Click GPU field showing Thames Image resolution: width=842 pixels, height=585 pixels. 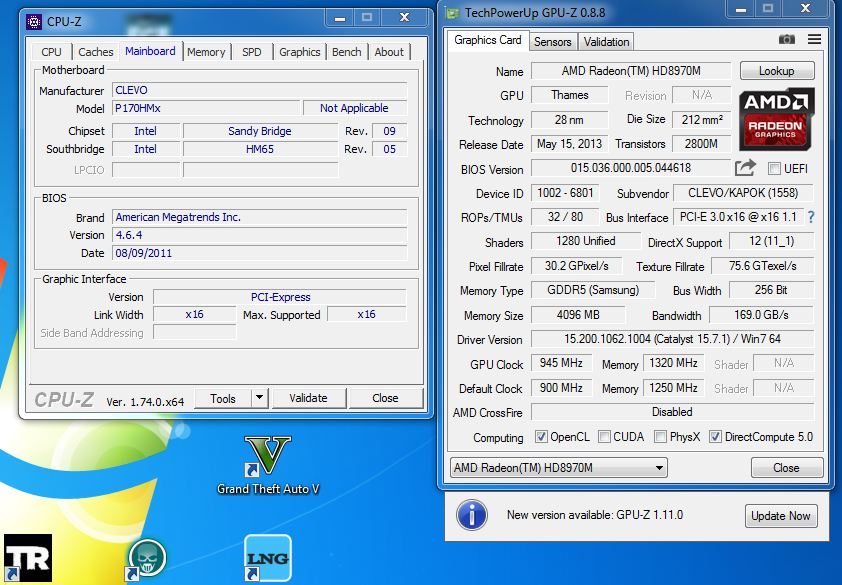click(x=570, y=95)
